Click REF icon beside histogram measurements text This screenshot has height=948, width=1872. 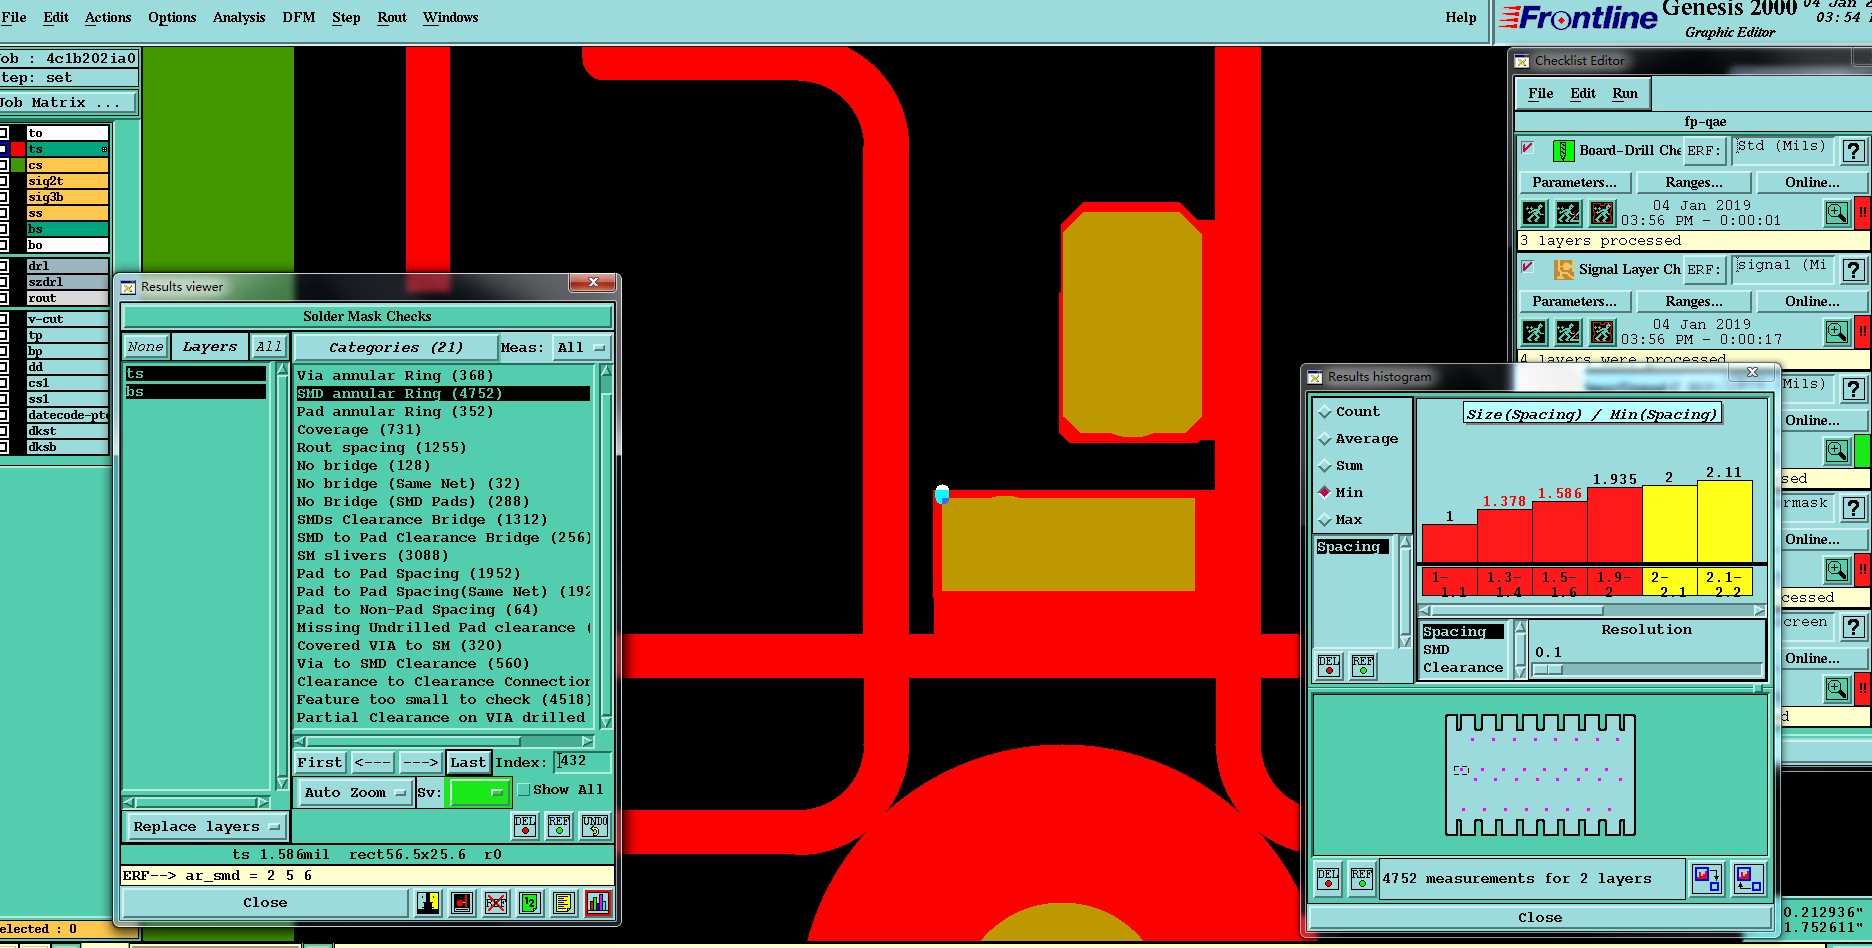pyautogui.click(x=1362, y=878)
